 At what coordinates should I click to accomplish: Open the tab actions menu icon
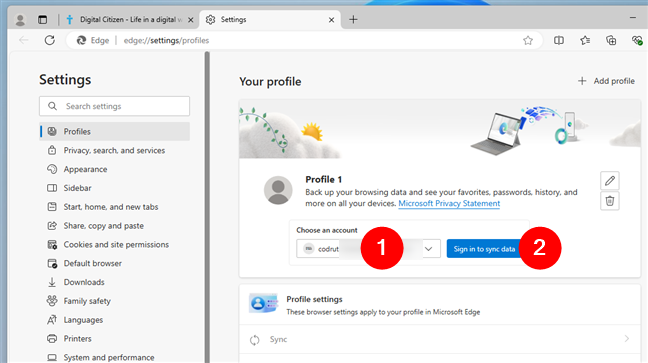point(43,19)
